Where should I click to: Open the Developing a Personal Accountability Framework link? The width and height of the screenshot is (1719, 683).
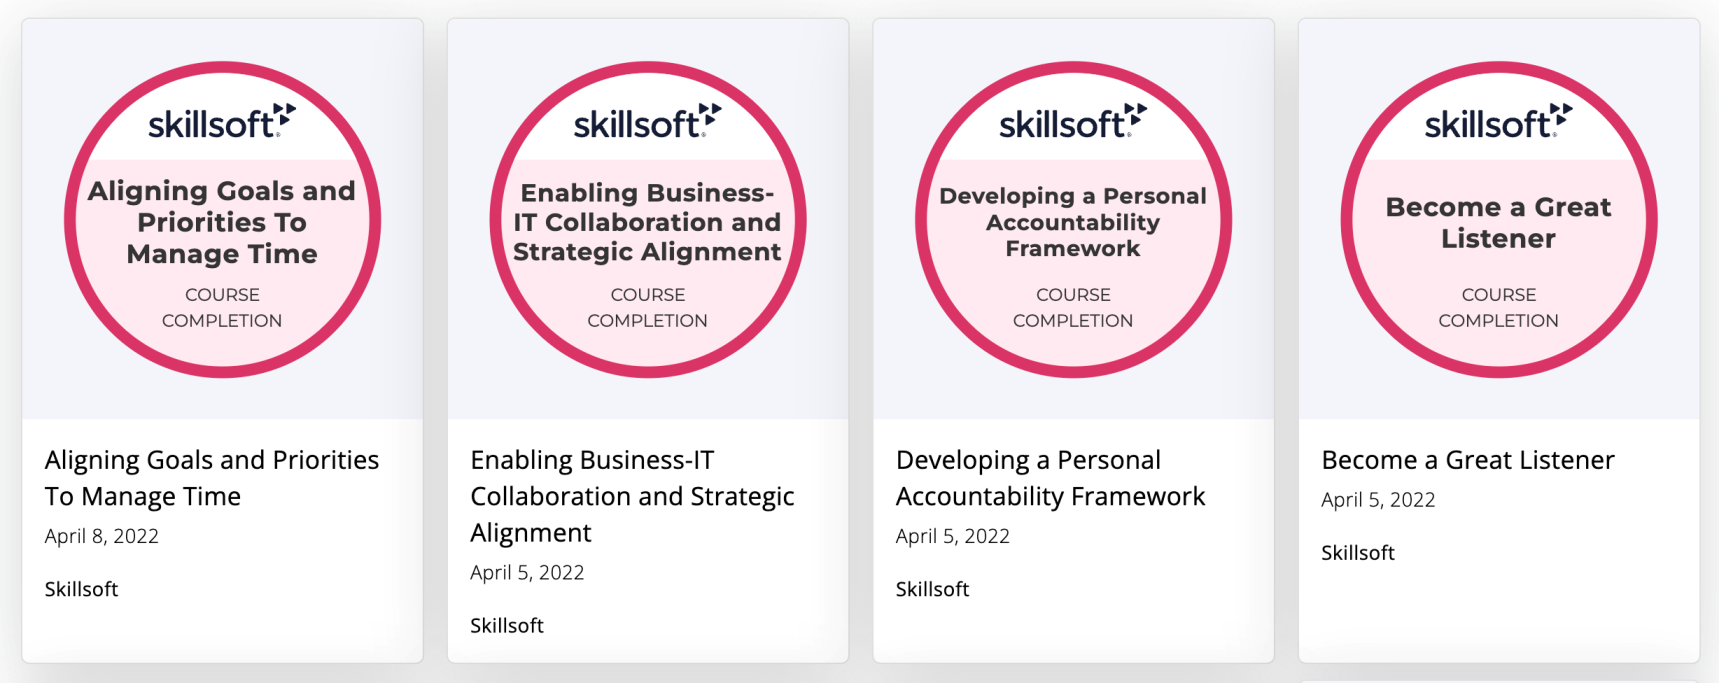[x=1049, y=477]
